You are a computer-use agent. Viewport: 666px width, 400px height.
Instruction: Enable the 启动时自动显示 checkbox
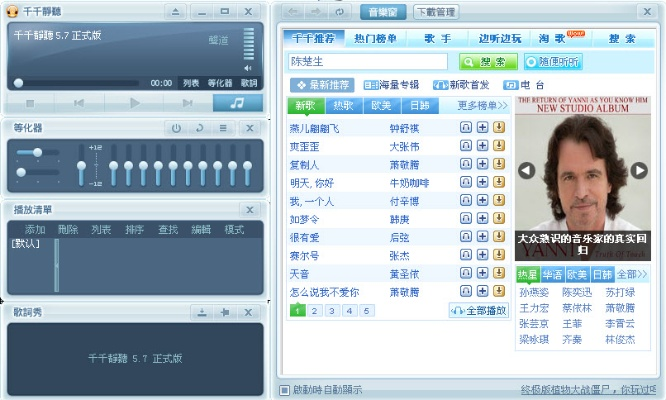coord(284,390)
